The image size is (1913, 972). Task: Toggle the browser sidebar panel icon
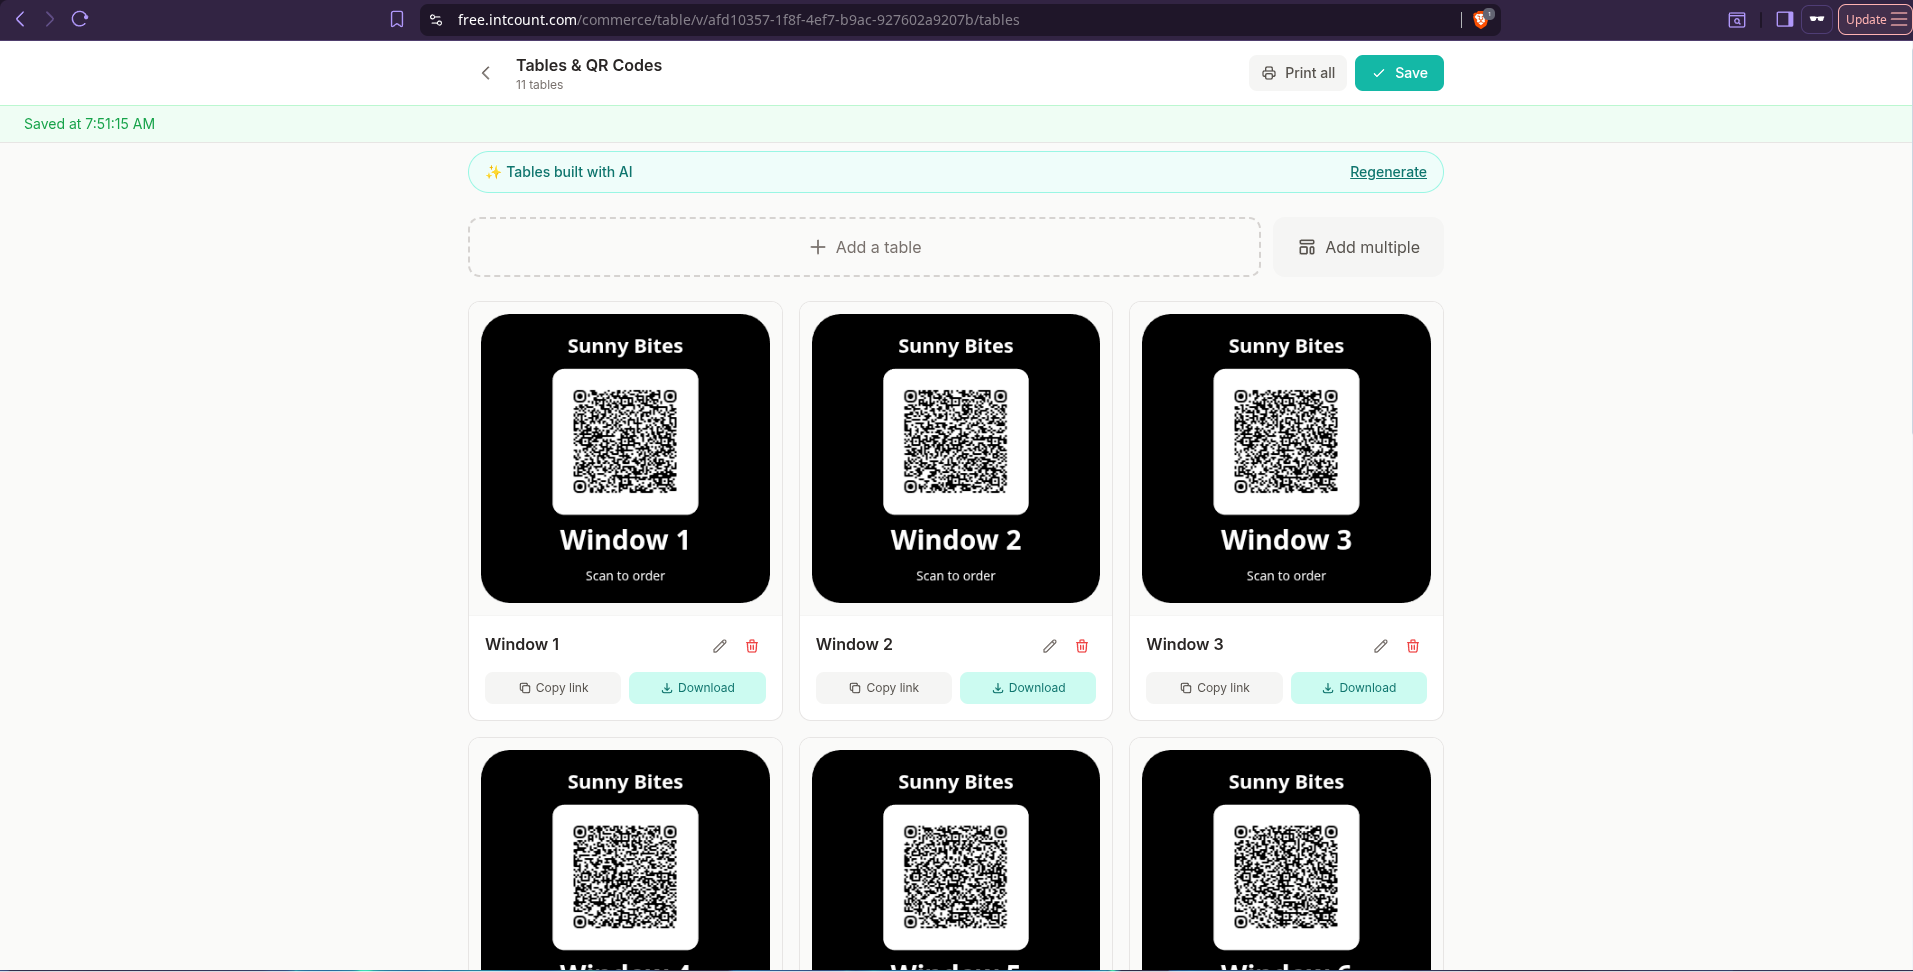(x=1784, y=19)
